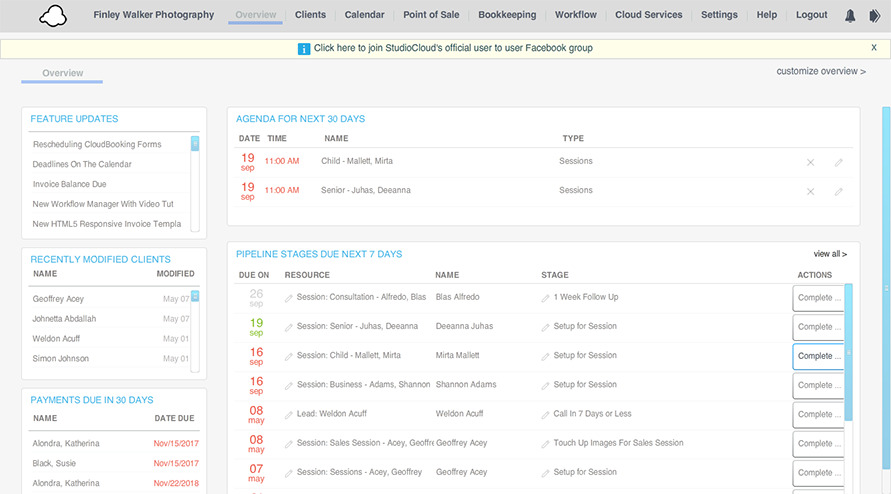Edit resource Lead: Weldon Acuff pencil

point(289,415)
